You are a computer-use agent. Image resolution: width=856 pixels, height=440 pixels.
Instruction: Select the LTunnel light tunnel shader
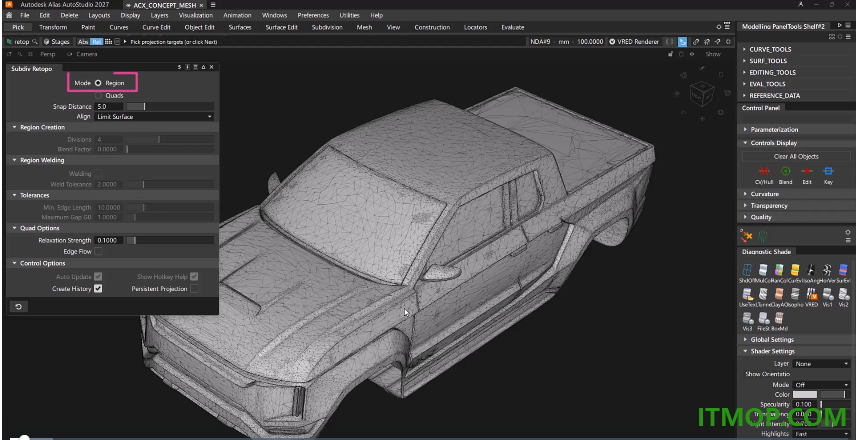[763, 296]
